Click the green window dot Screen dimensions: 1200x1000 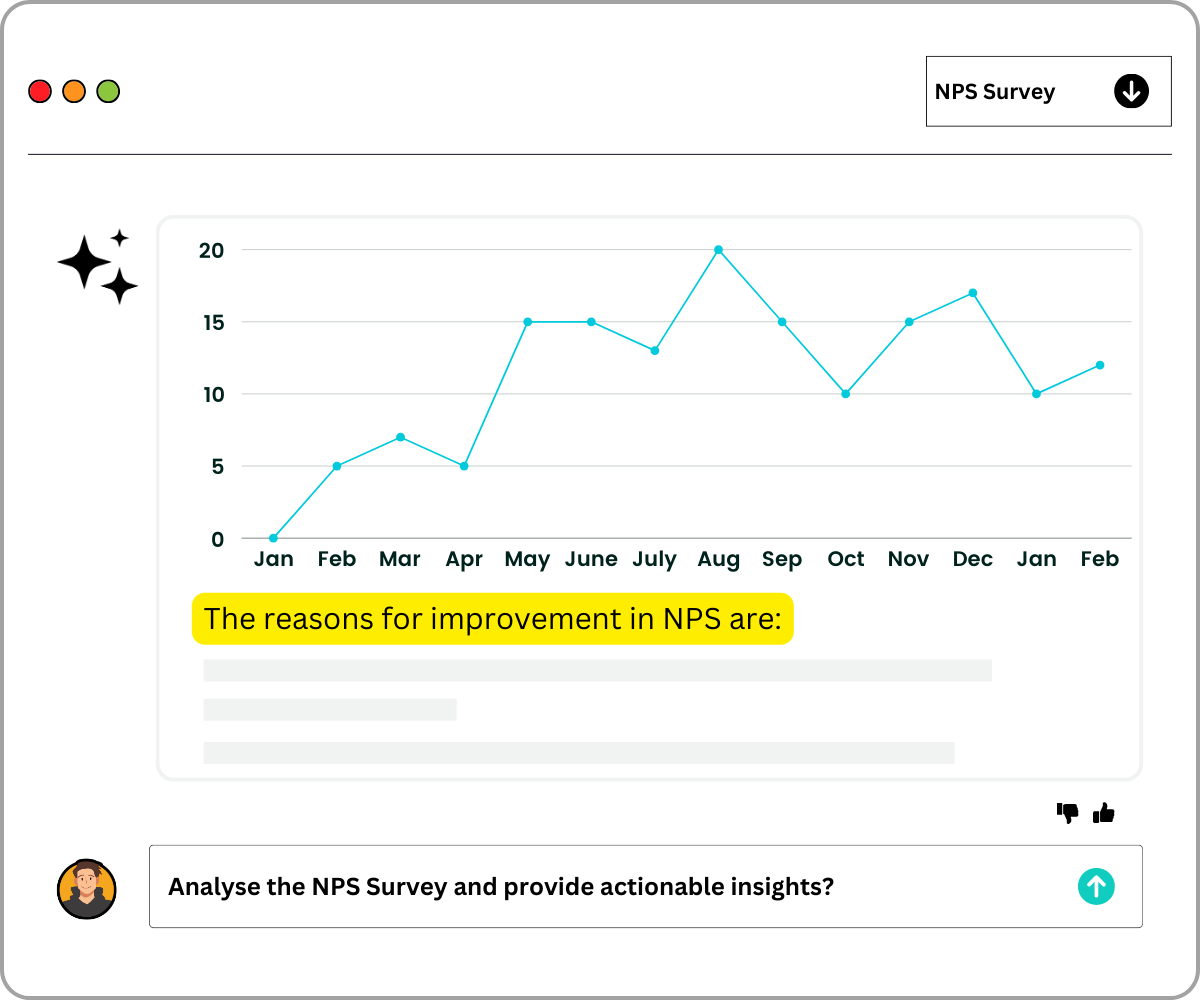[x=108, y=92]
